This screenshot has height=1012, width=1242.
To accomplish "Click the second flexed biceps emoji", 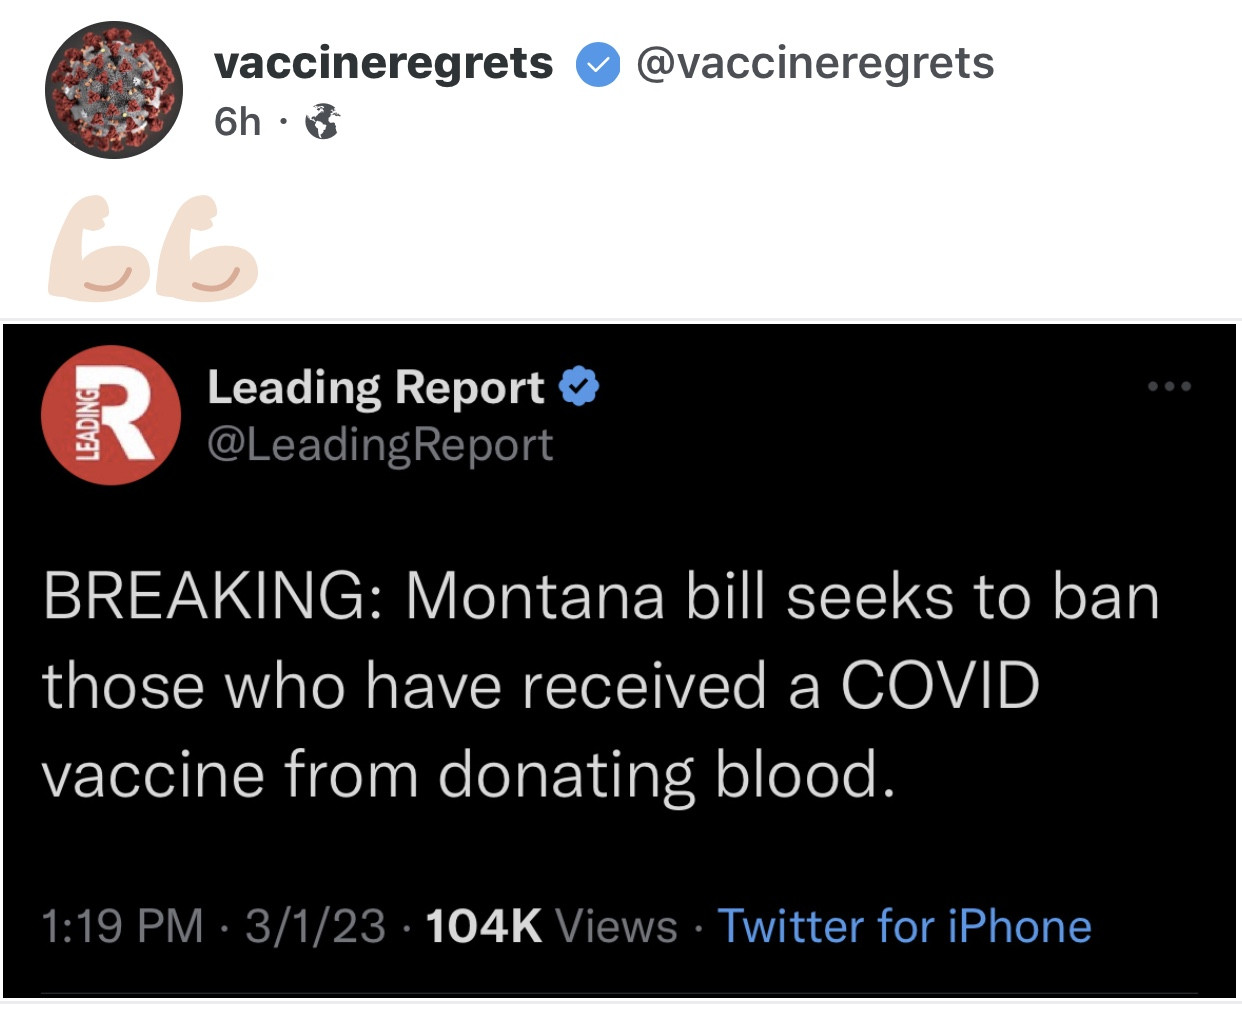I will coord(206,249).
